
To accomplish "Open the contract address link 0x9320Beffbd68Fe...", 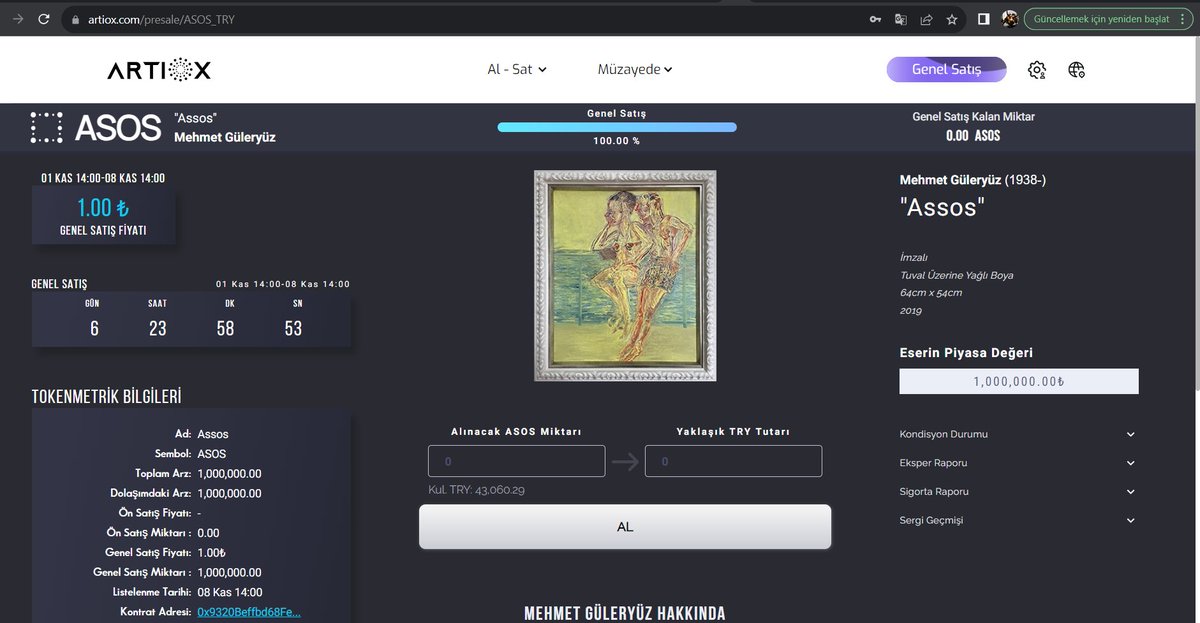I will (x=249, y=612).
